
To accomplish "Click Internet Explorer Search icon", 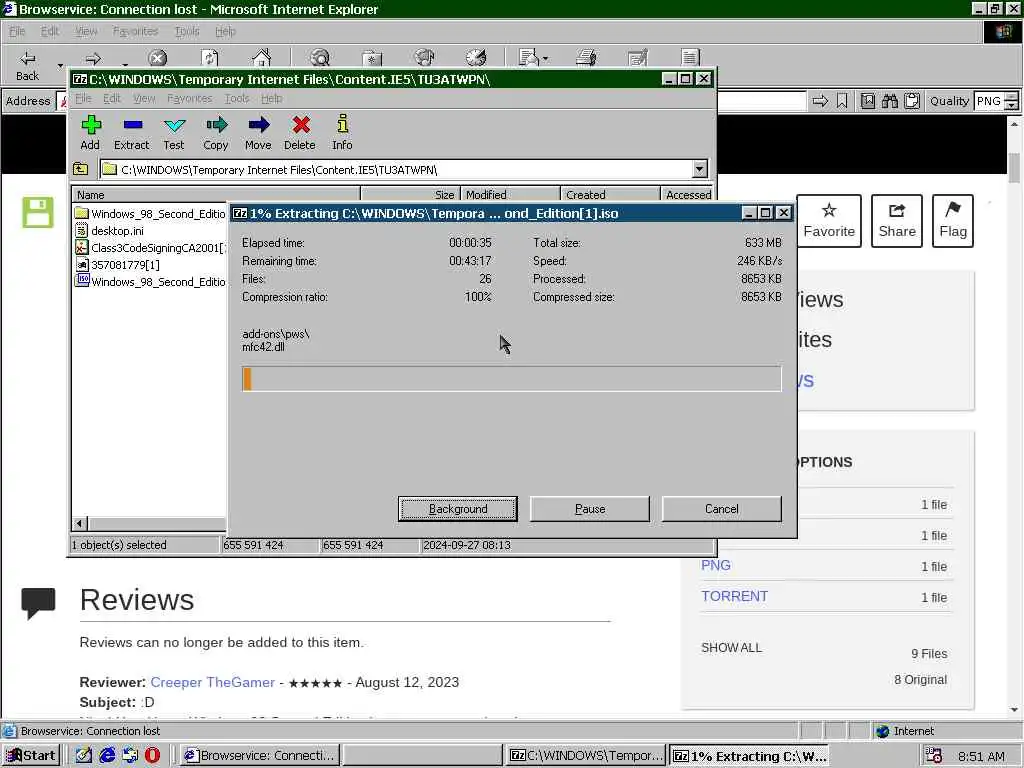I will click(x=320, y=59).
